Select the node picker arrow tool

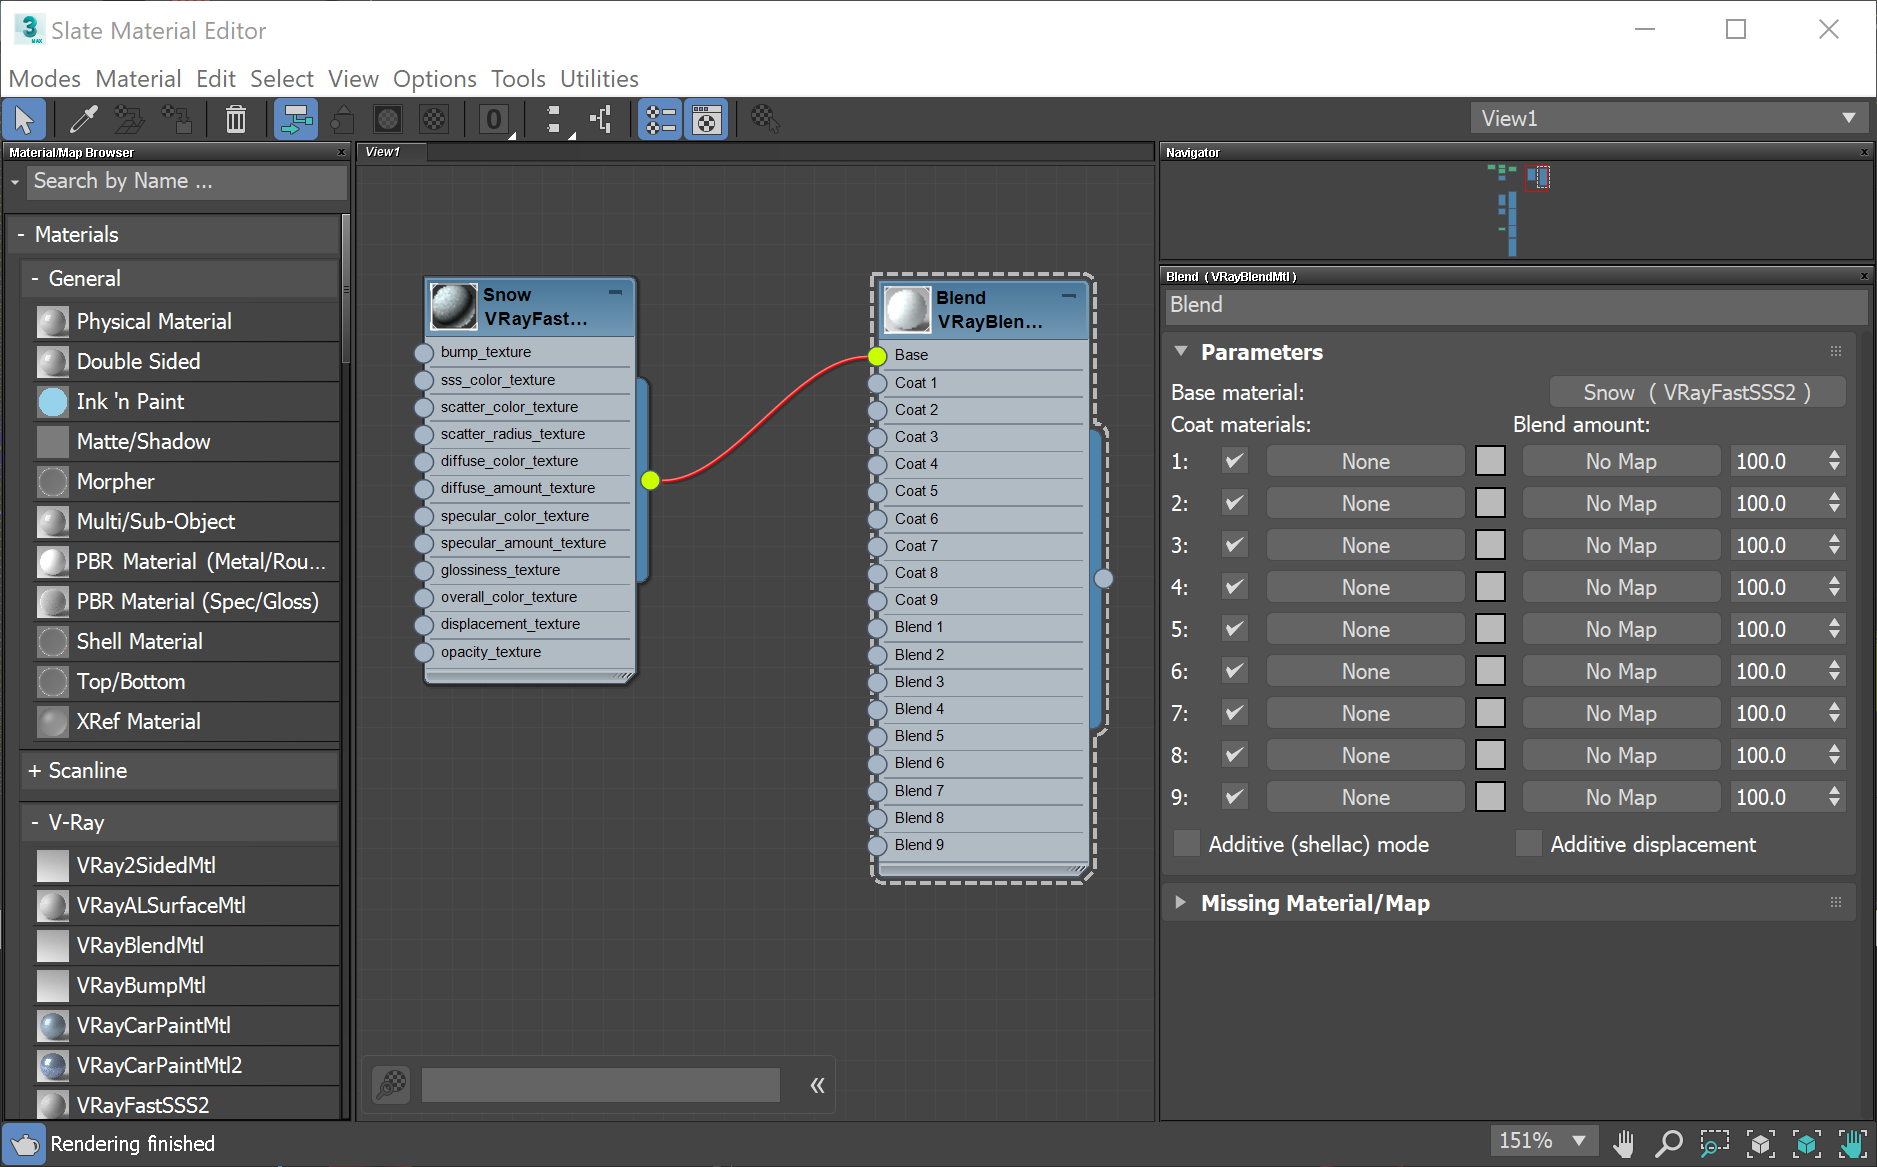(x=25, y=119)
